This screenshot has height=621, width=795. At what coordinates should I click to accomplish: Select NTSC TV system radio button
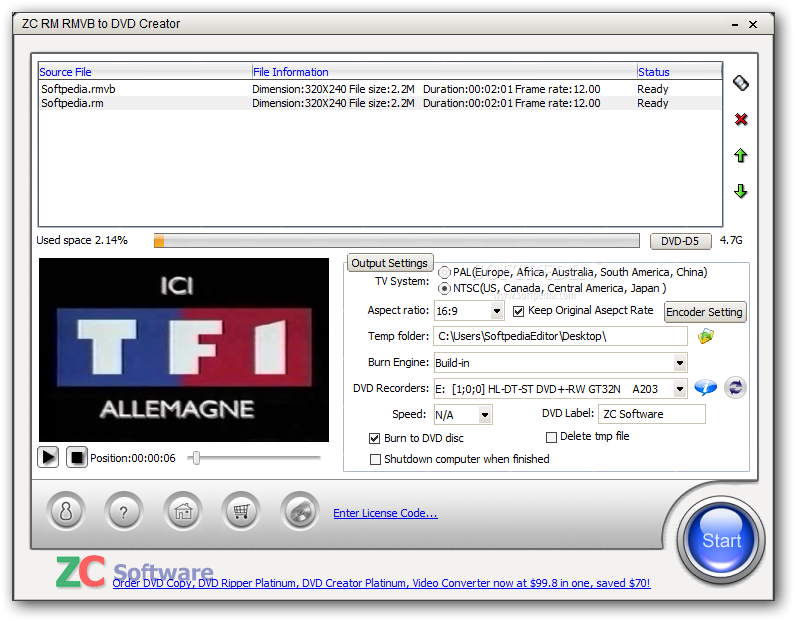(x=444, y=288)
